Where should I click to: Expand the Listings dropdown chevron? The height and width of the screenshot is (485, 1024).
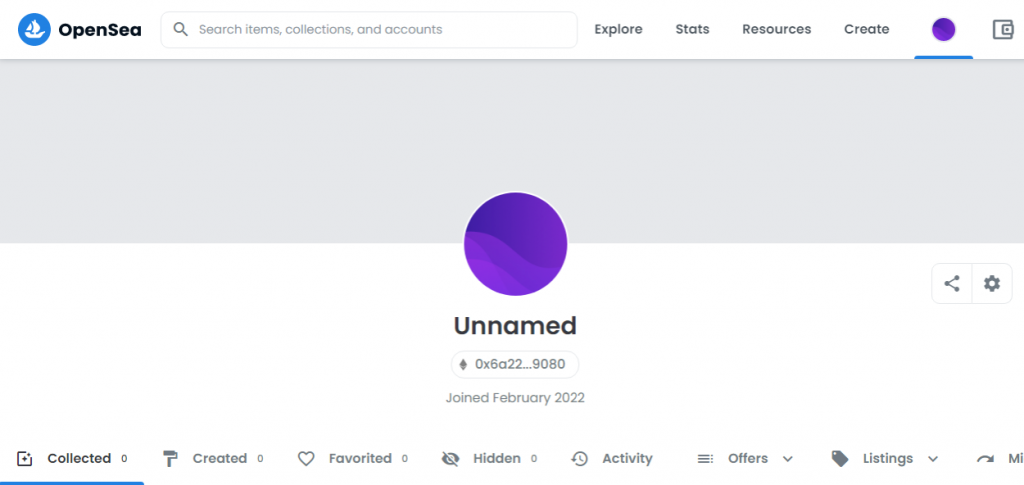(933, 459)
